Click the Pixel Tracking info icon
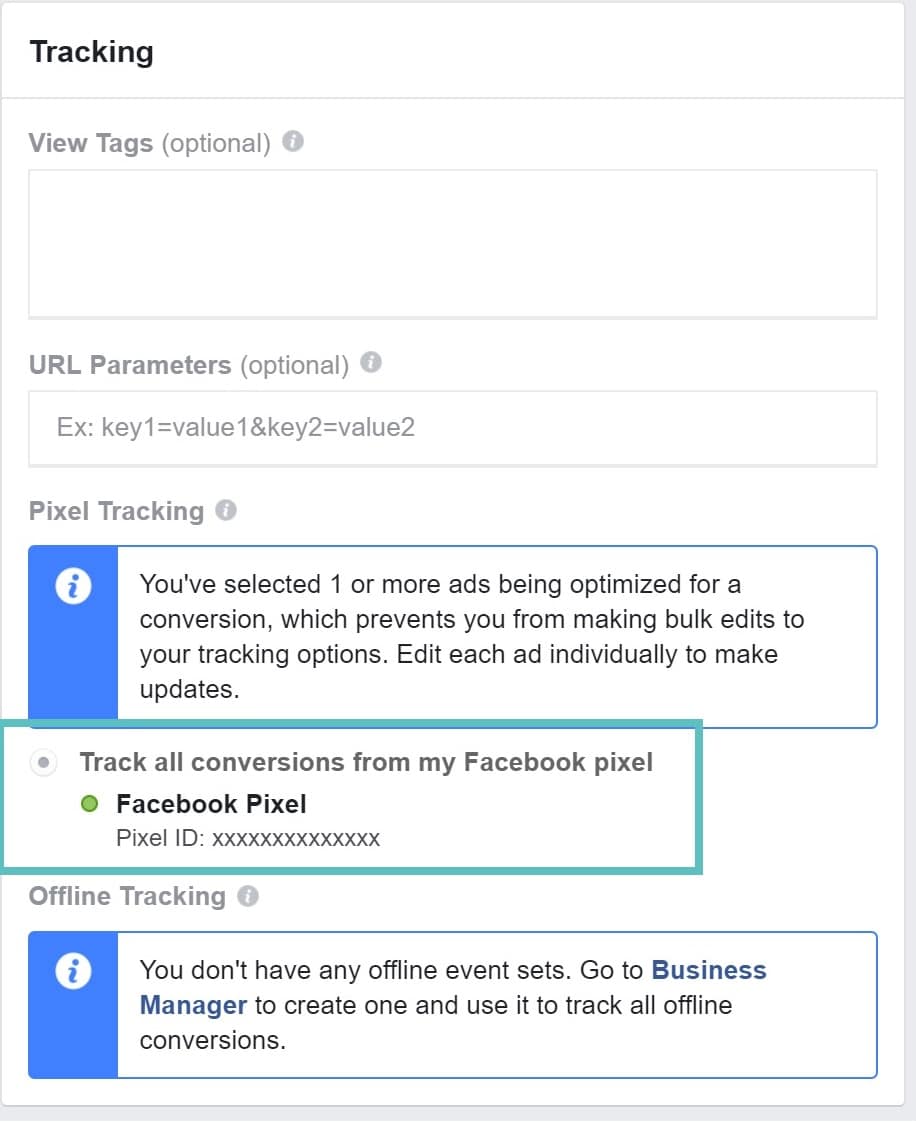 [x=226, y=510]
